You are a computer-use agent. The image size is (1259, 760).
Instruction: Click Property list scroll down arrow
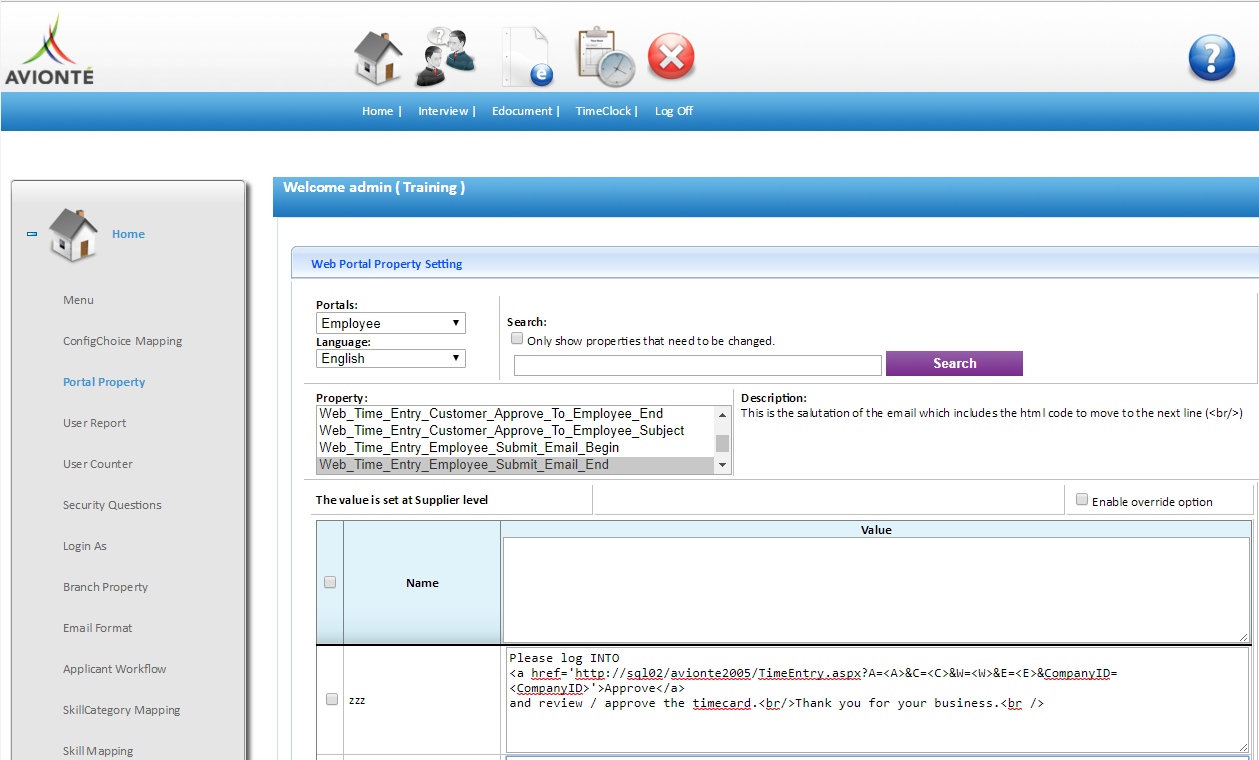click(723, 466)
